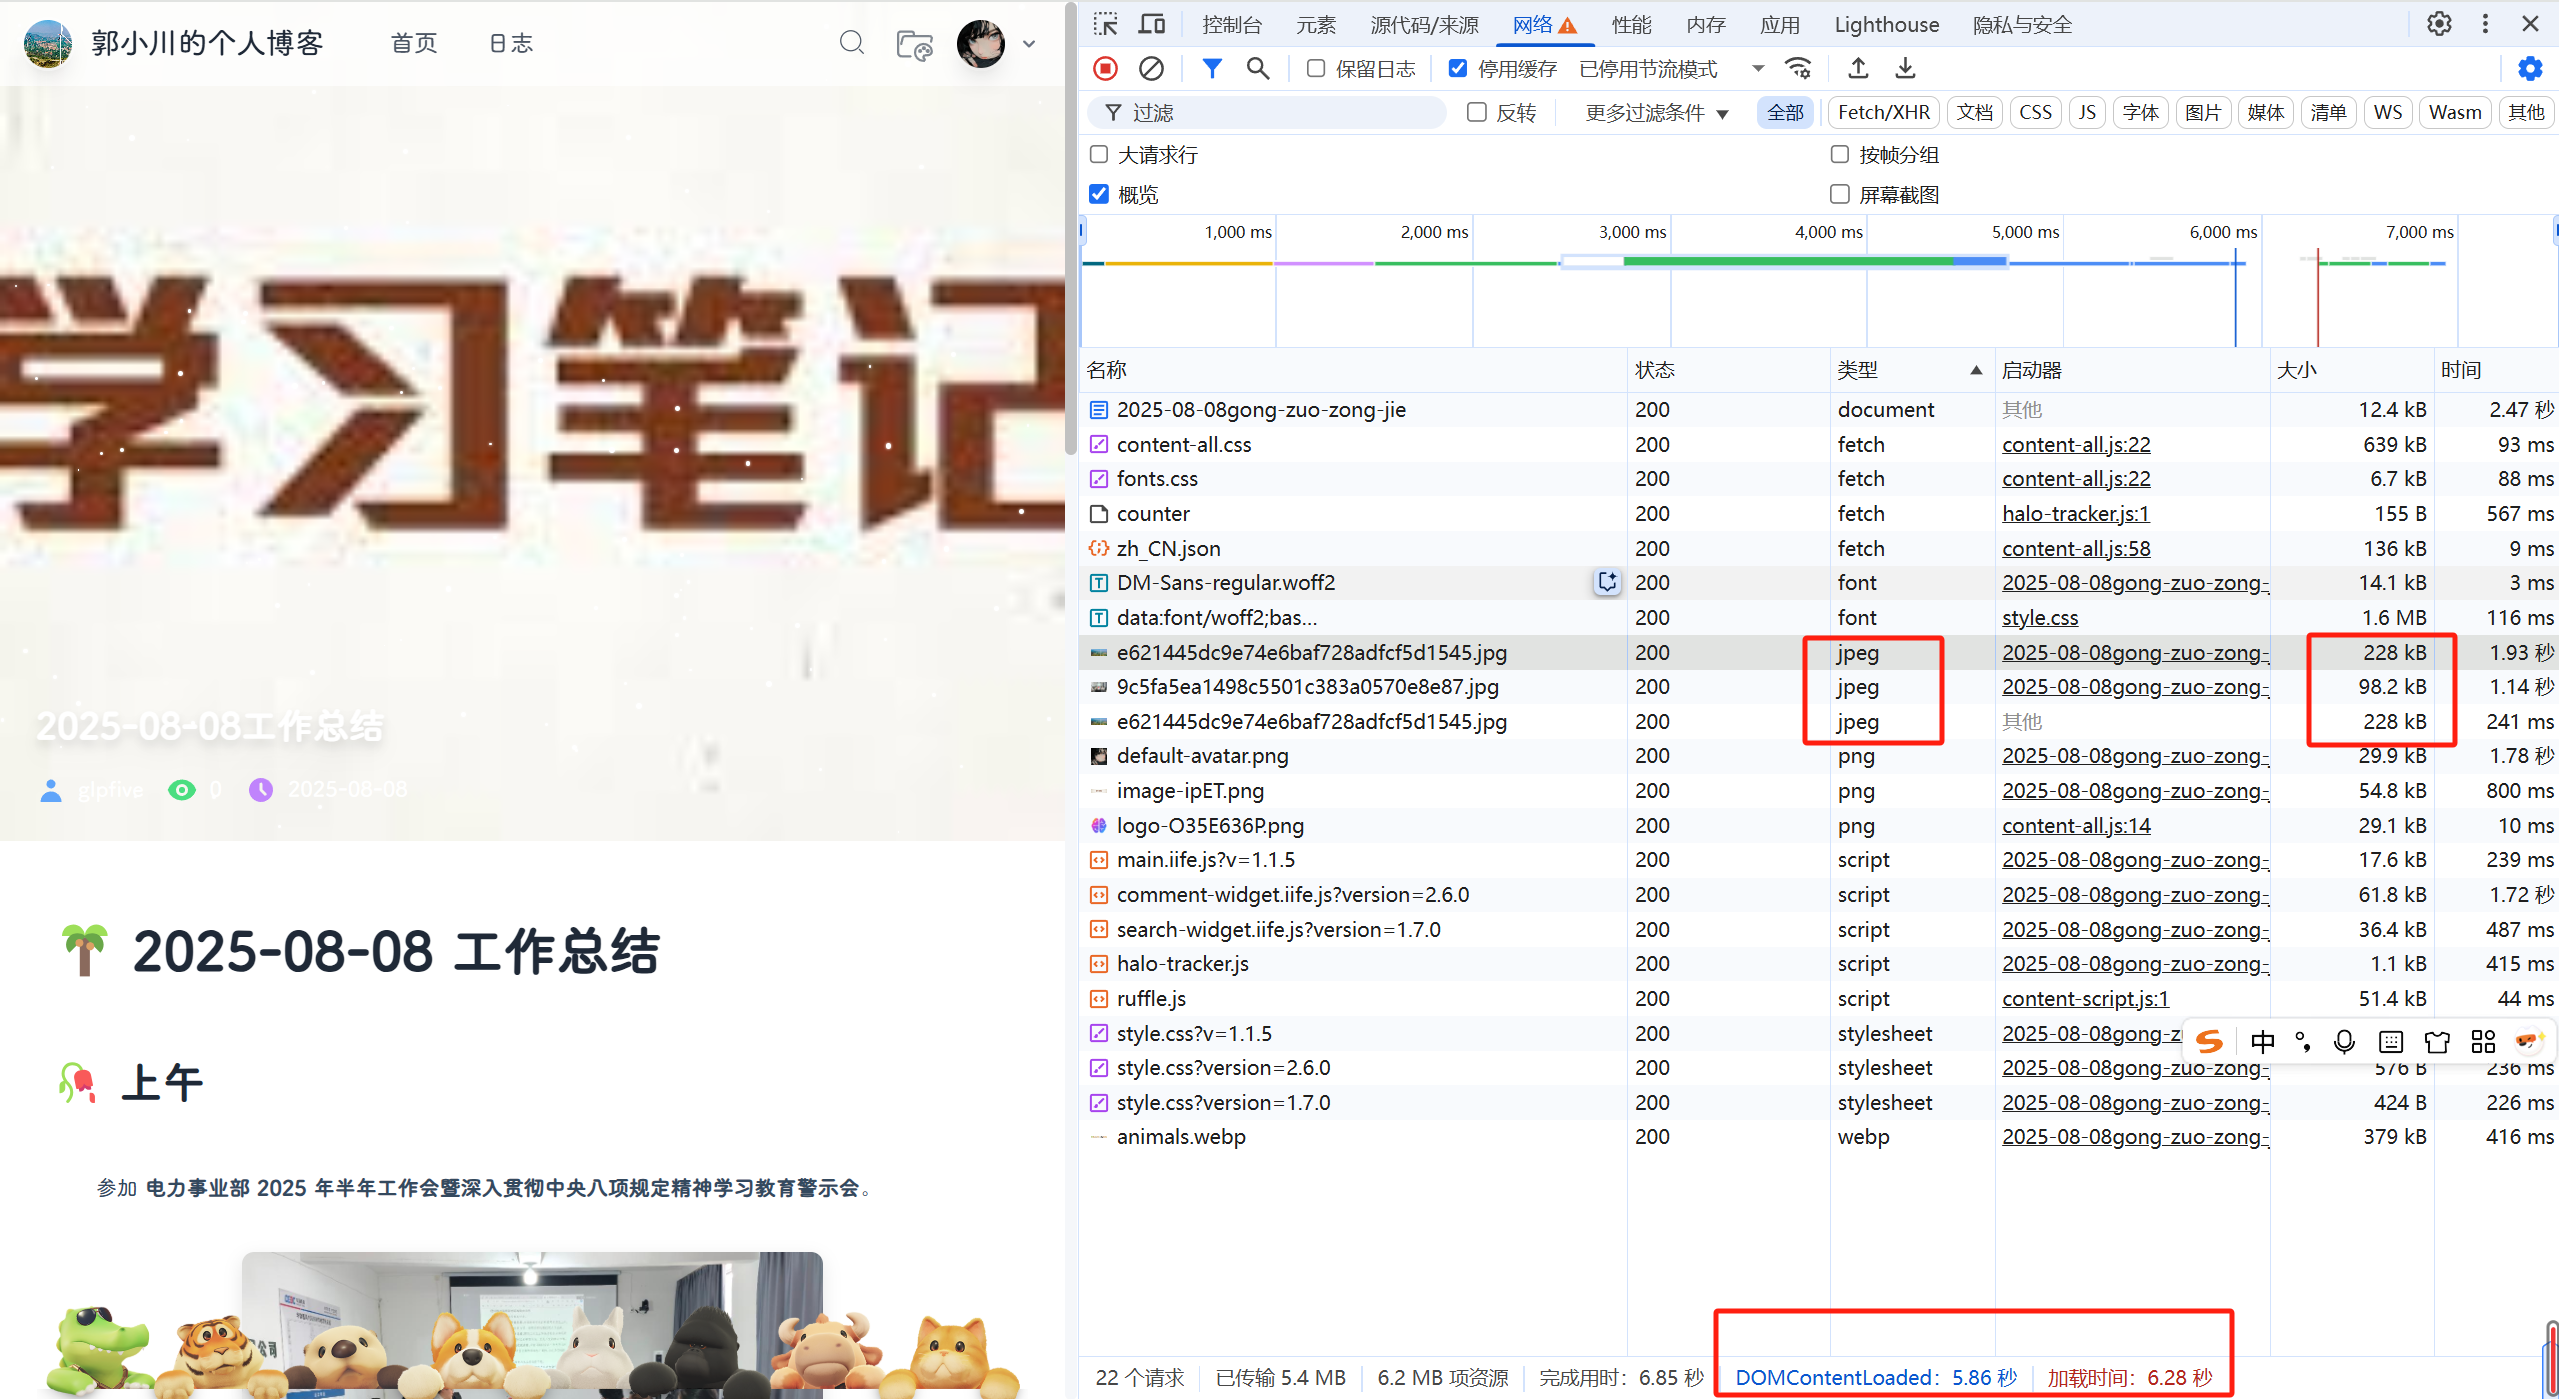This screenshot has height=1399, width=2559.
Task: Uncheck the 概览 checkbox
Action: tap(1098, 194)
